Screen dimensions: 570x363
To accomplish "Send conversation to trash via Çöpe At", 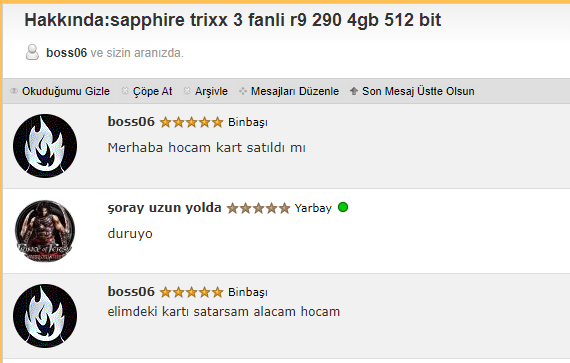I will click(x=152, y=91).
